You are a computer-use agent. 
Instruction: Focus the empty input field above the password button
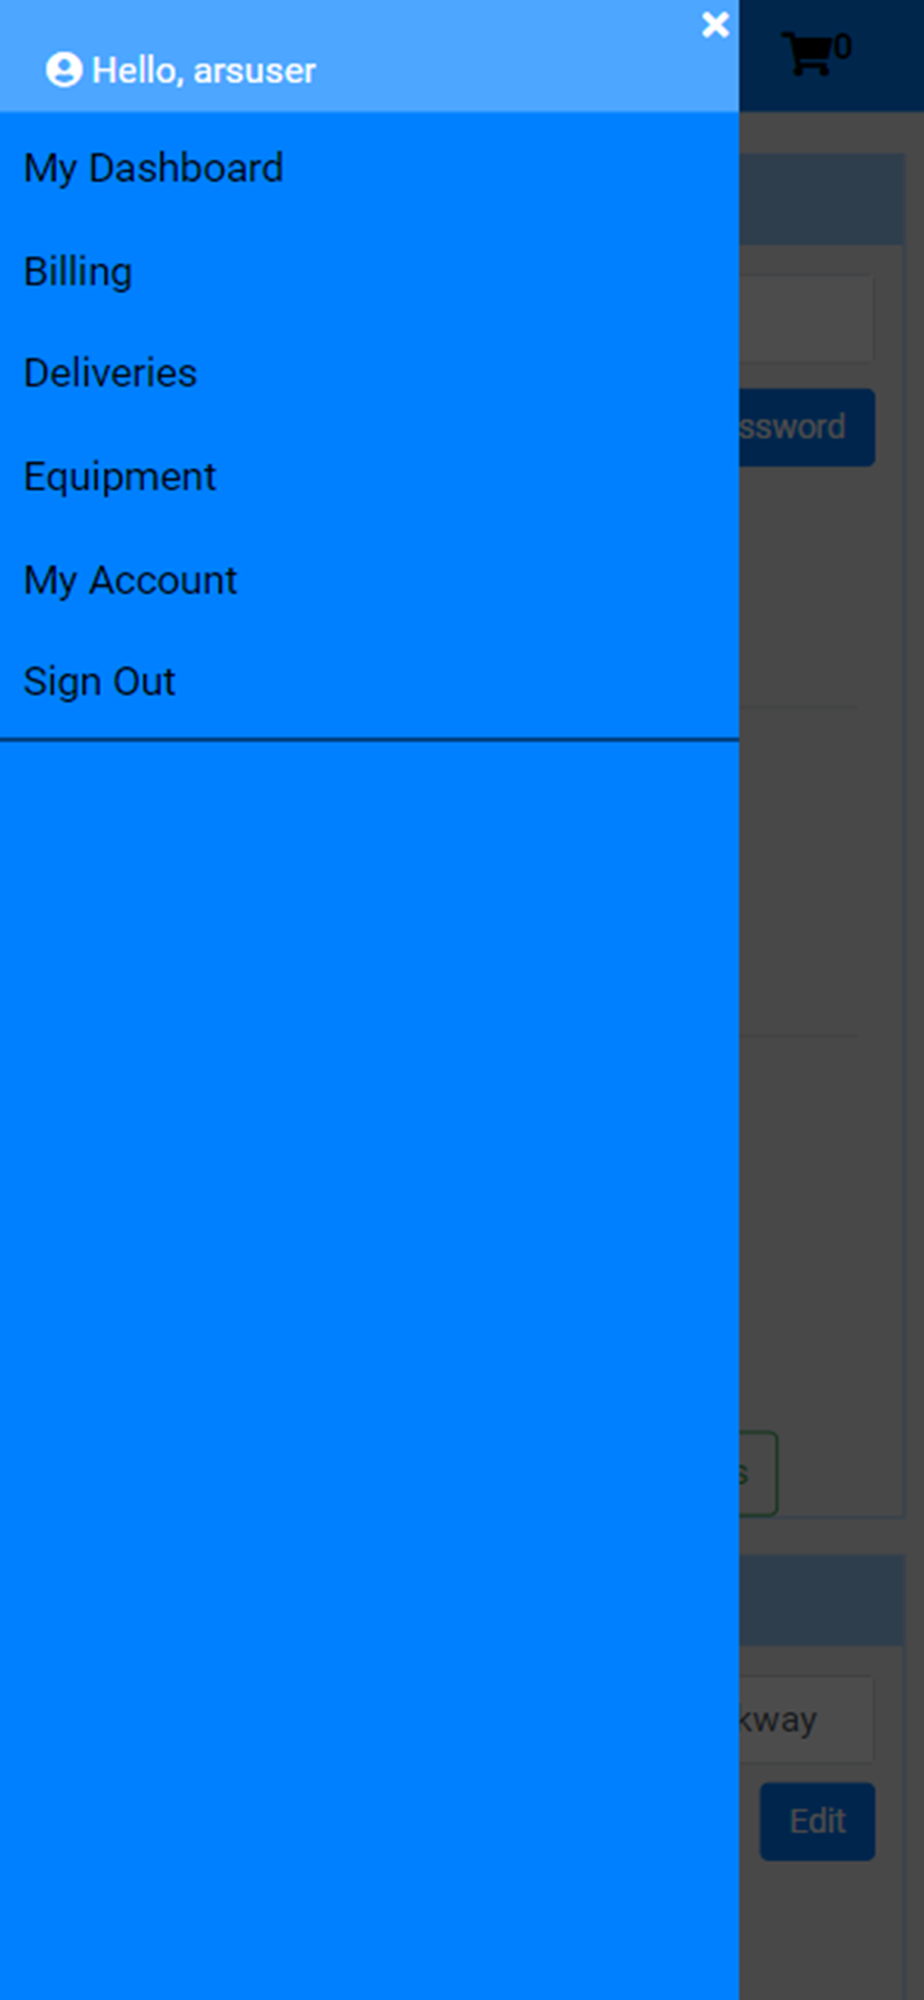click(807, 319)
